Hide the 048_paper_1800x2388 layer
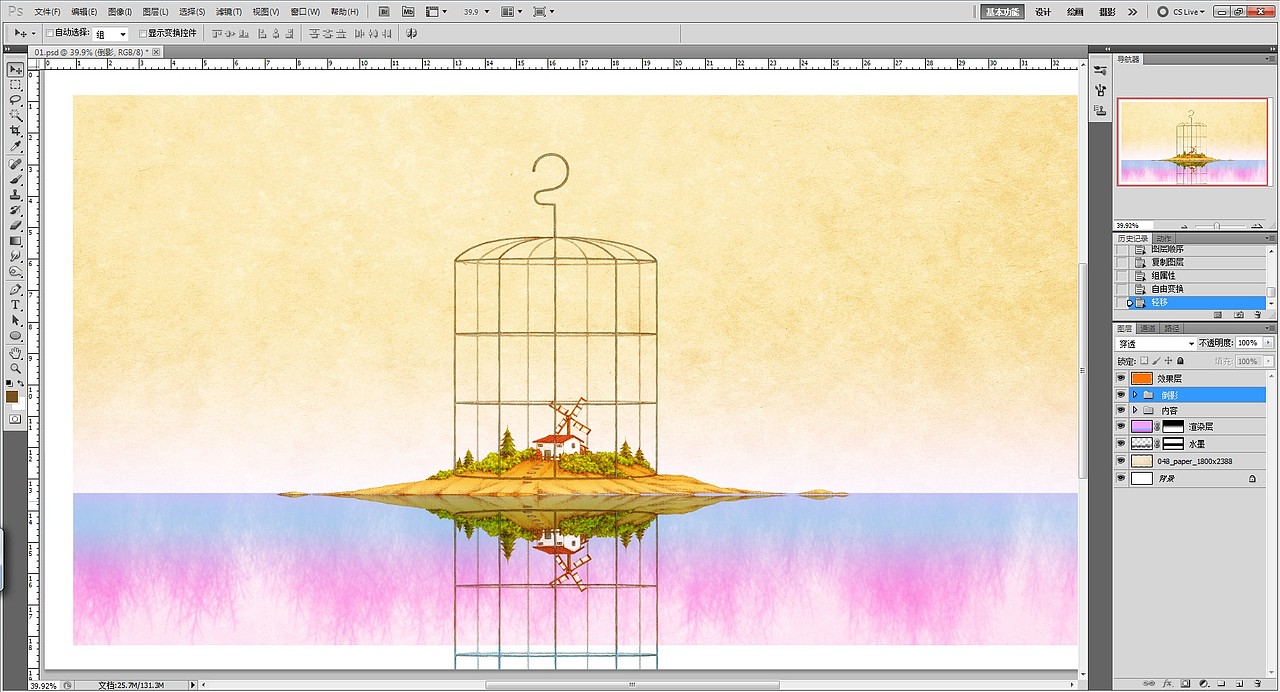 click(x=1121, y=461)
